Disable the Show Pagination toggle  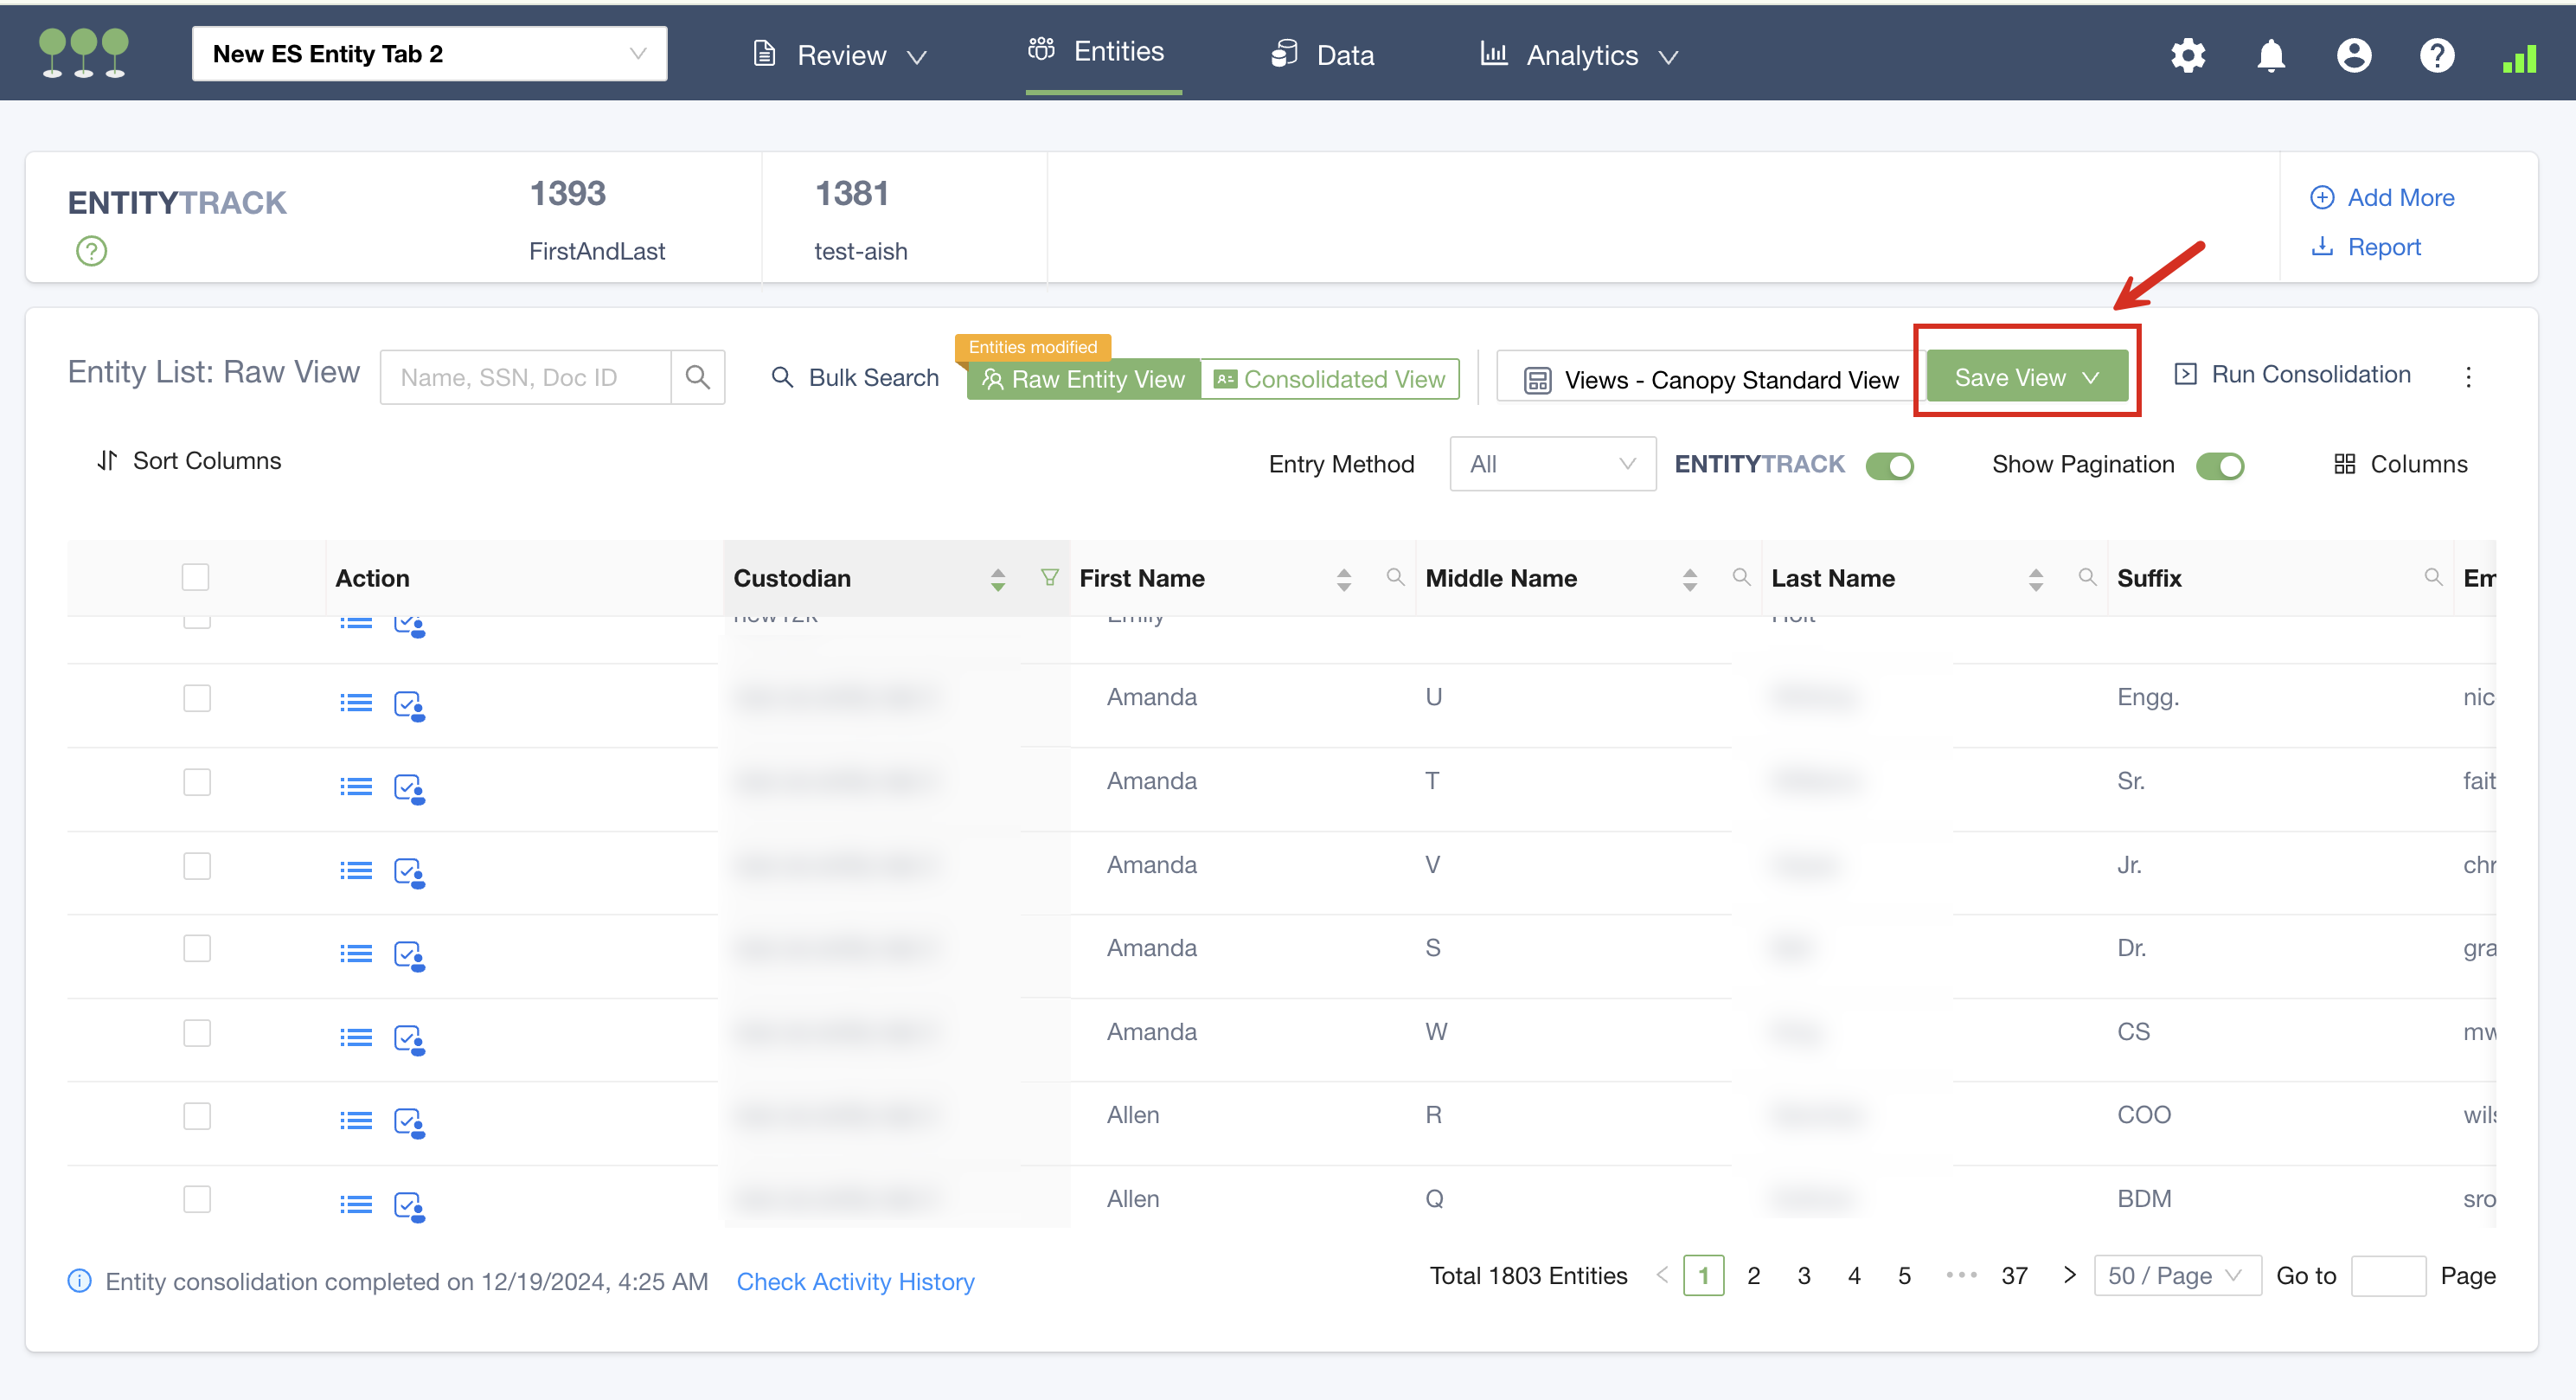click(x=2219, y=465)
